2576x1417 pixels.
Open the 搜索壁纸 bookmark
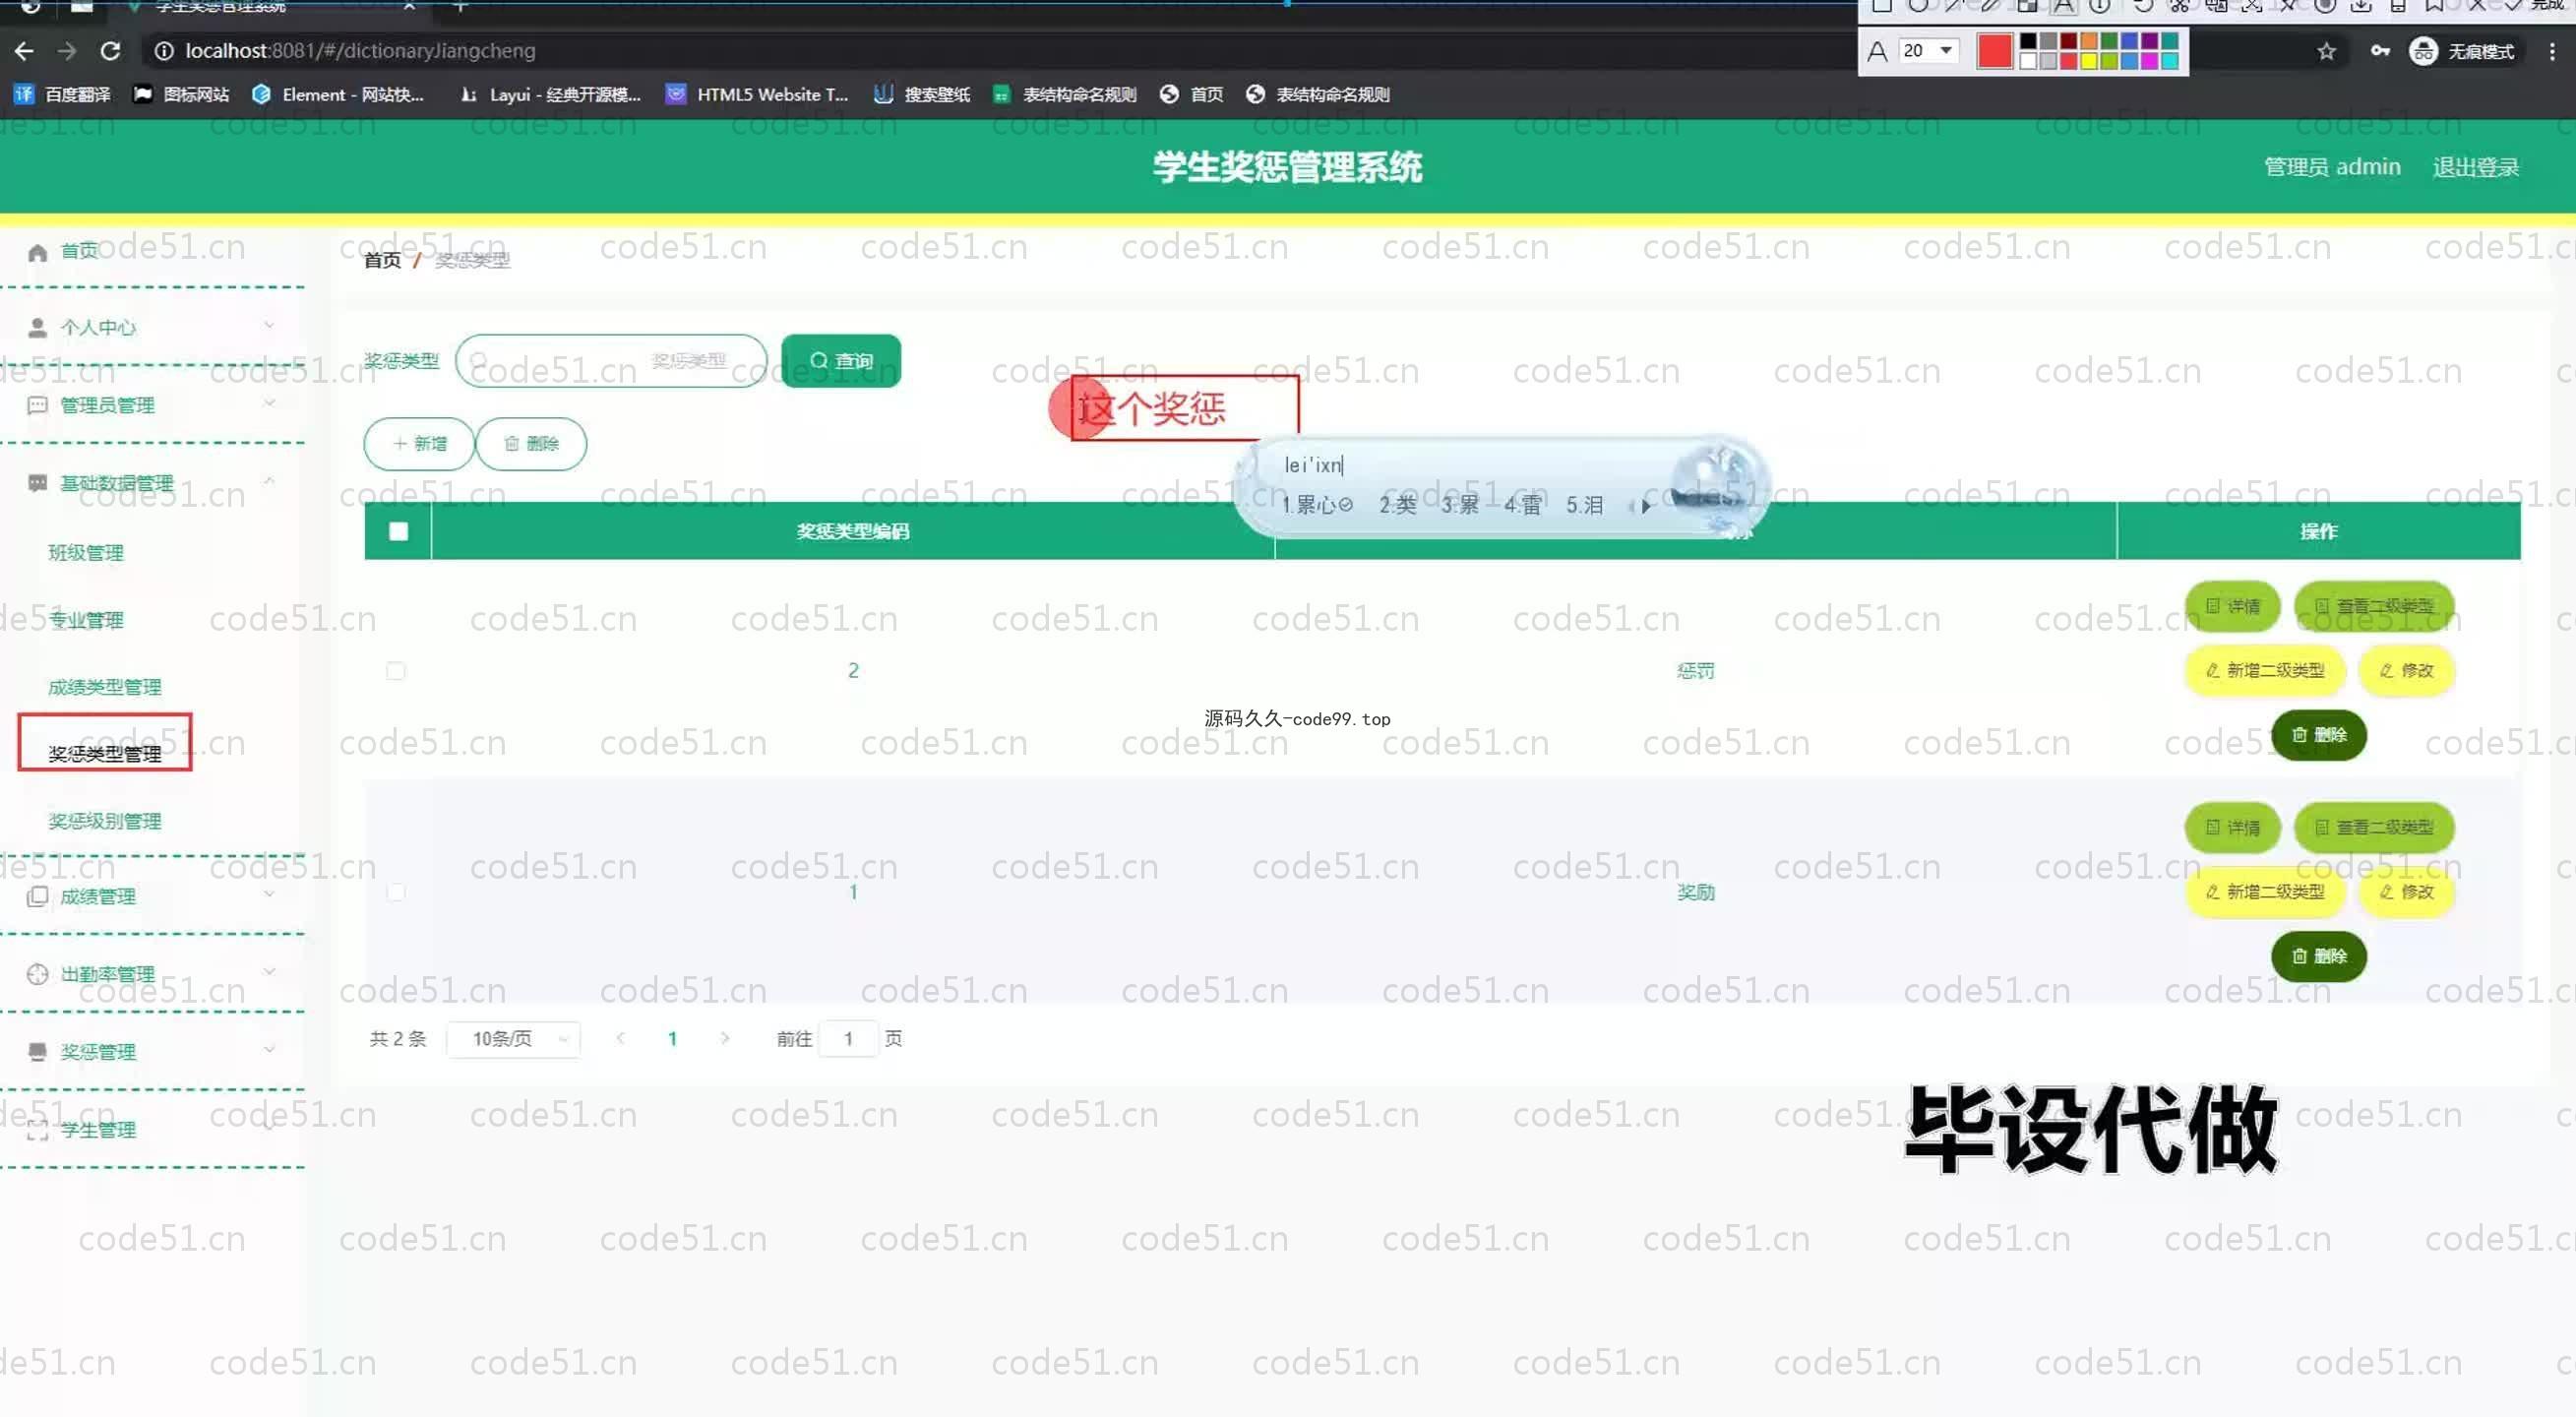[922, 94]
